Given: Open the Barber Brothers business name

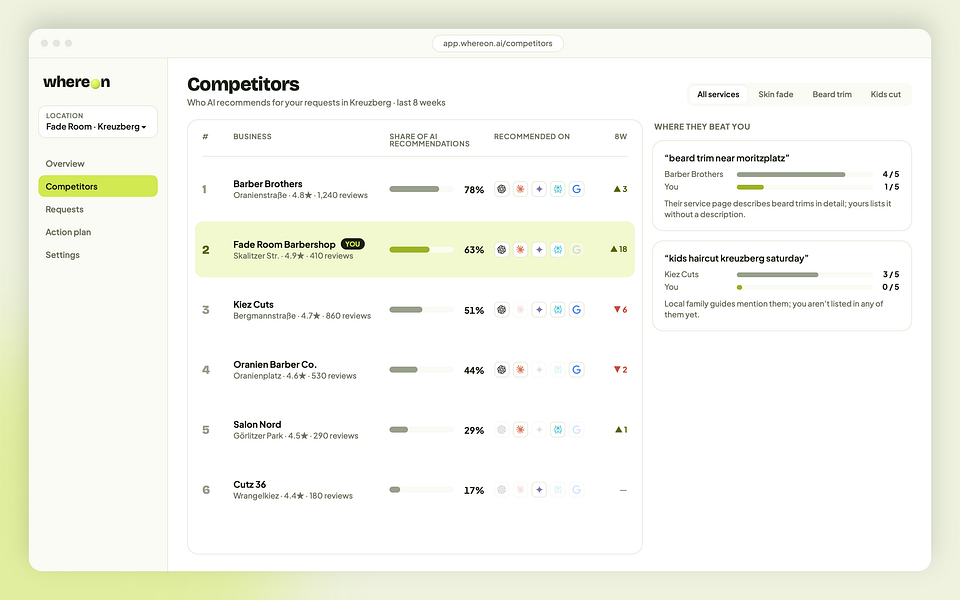Looking at the screenshot, I should (x=268, y=184).
